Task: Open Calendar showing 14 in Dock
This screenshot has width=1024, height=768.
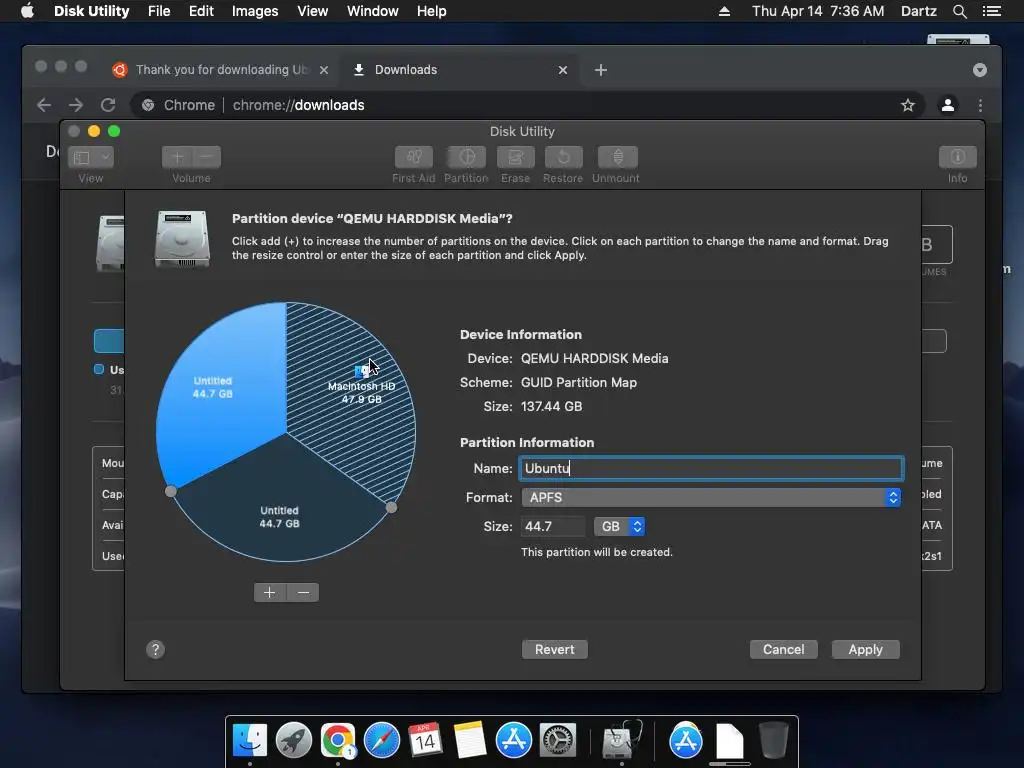Action: [x=425, y=741]
